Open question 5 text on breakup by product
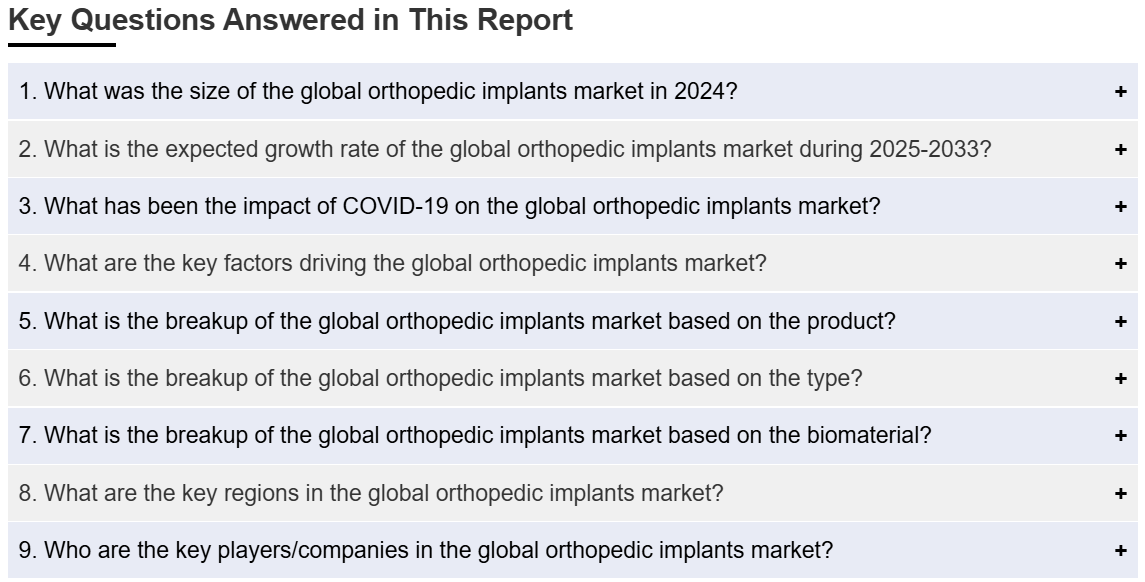 (457, 322)
